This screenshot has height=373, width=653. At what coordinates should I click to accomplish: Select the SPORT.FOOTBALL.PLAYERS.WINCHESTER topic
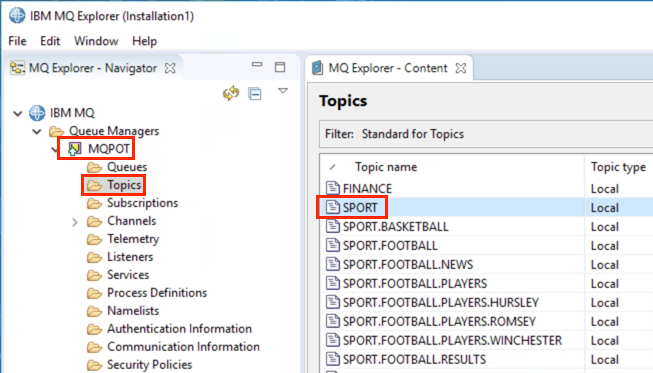(452, 341)
